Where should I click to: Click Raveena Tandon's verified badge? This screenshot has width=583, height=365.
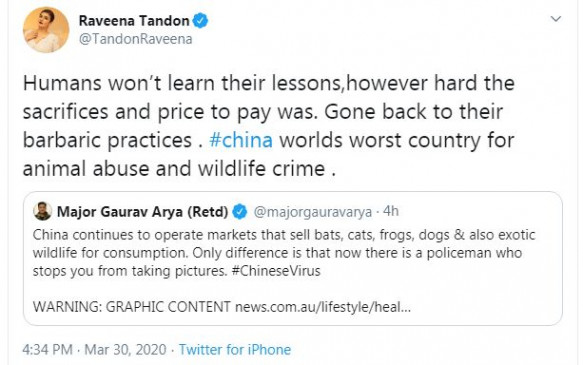200,20
